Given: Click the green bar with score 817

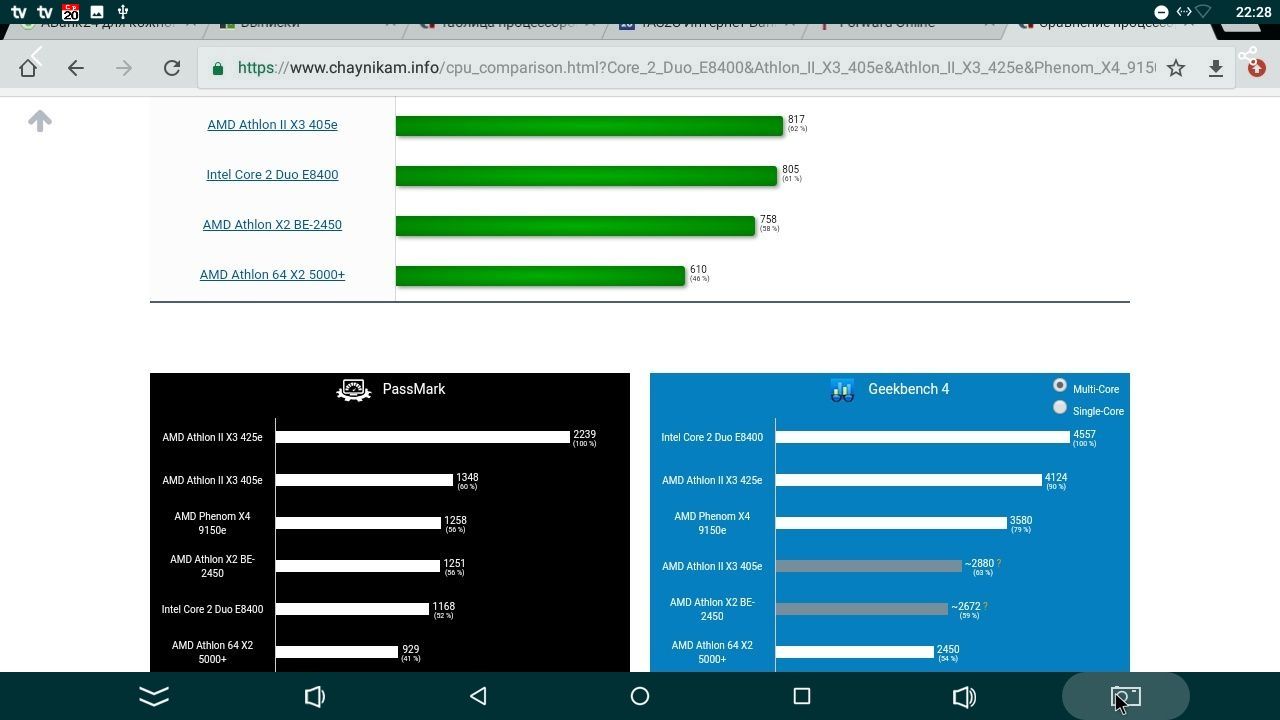Looking at the screenshot, I should click(x=589, y=125).
